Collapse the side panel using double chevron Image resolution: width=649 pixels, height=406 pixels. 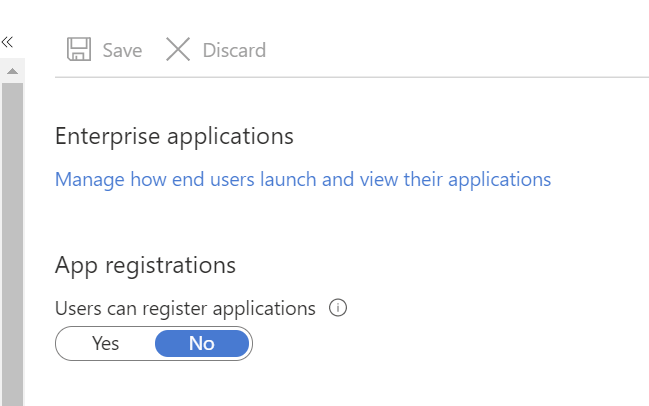pyautogui.click(x=7, y=42)
